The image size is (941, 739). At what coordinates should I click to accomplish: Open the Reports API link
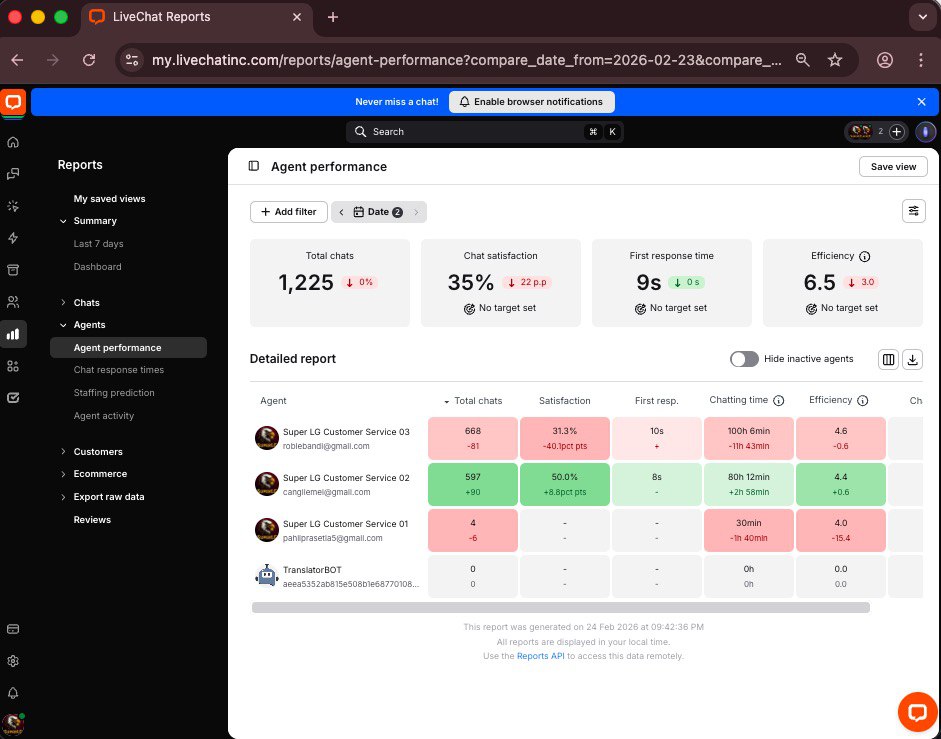[541, 656]
